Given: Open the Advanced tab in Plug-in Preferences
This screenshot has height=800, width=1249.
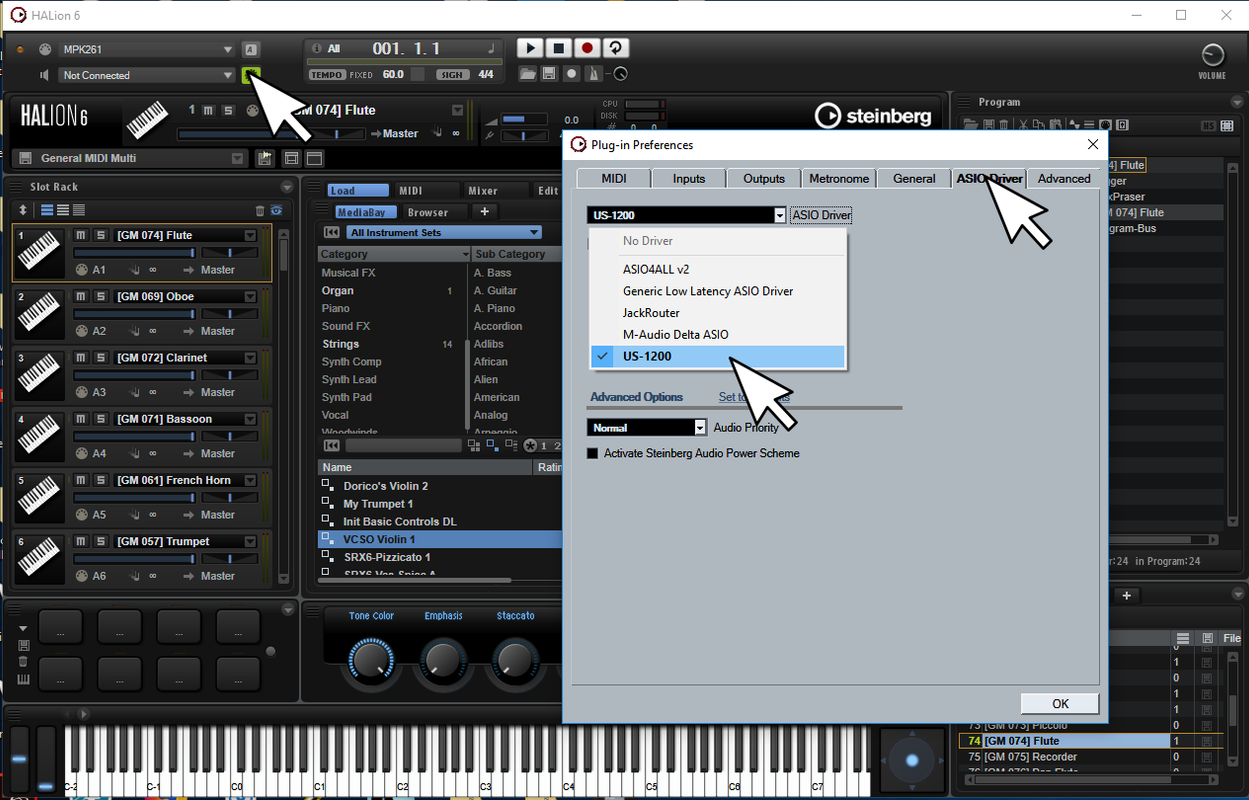Looking at the screenshot, I should tap(1064, 178).
